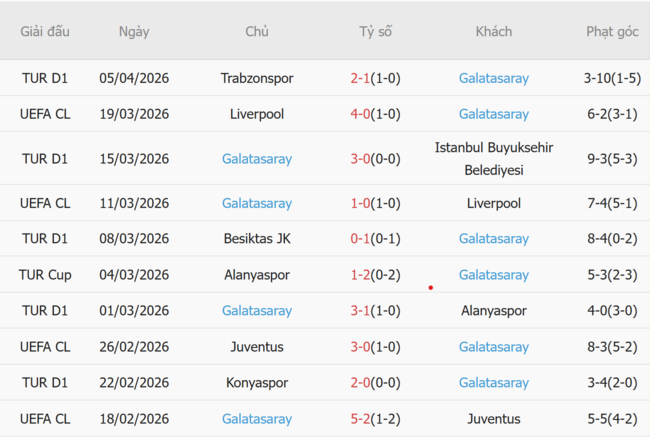Select the Besiktas JK team name
The width and height of the screenshot is (650, 444).
point(257,239)
